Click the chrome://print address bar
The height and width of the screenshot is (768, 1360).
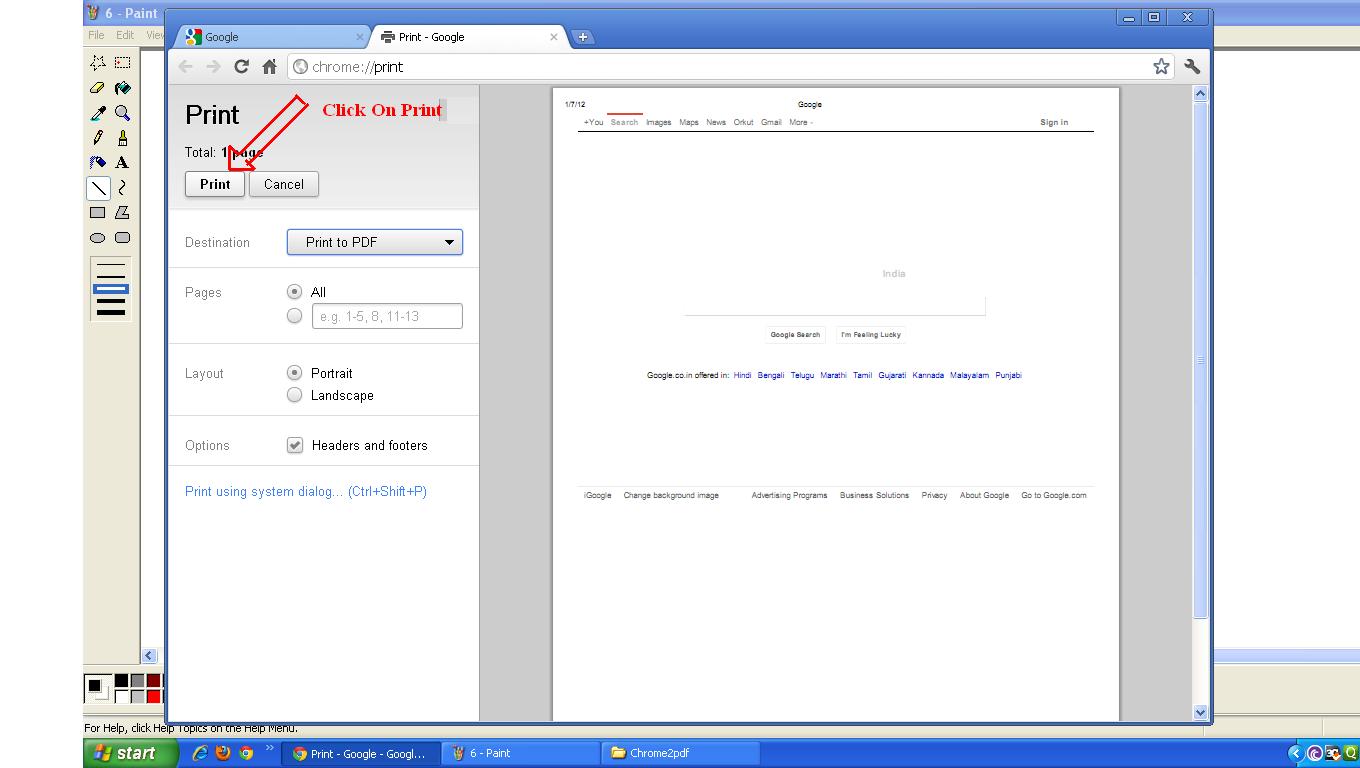[x=728, y=66]
